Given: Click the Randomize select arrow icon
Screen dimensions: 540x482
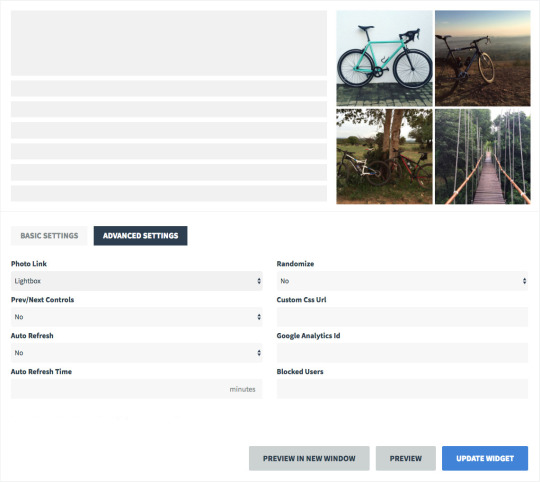Looking at the screenshot, I should [x=525, y=281].
